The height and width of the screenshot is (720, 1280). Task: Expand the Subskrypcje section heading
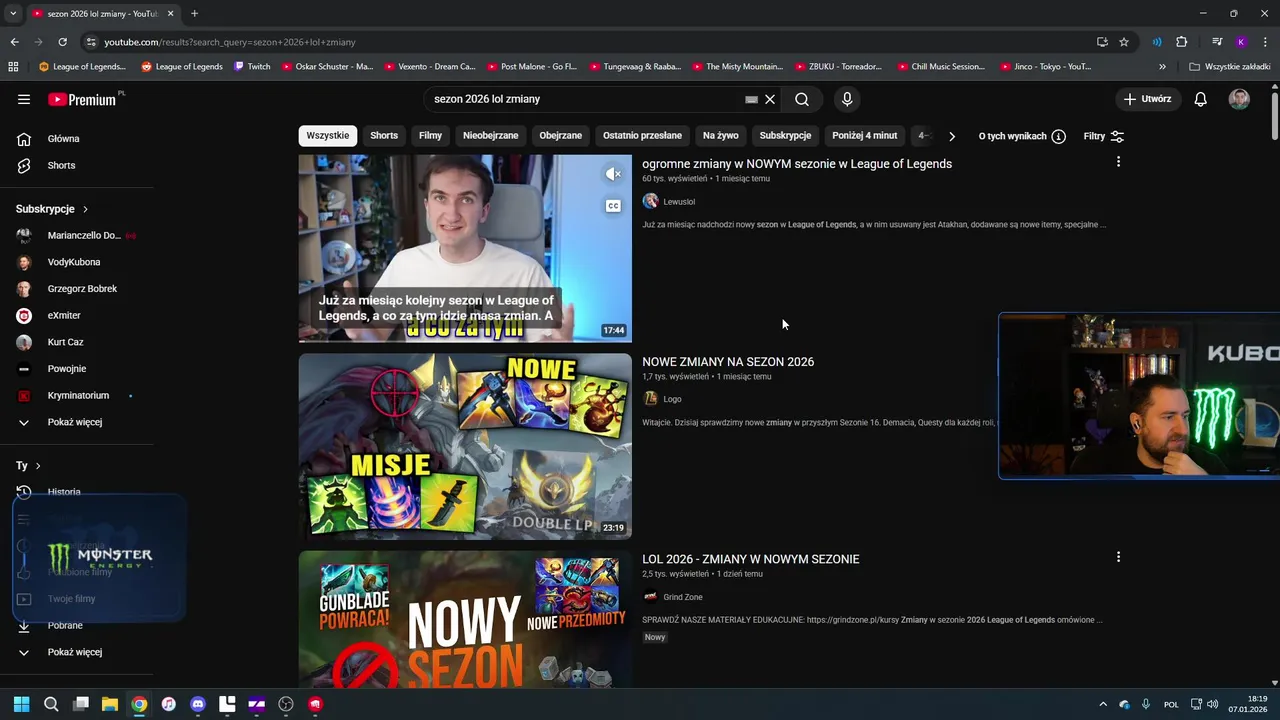[52, 209]
